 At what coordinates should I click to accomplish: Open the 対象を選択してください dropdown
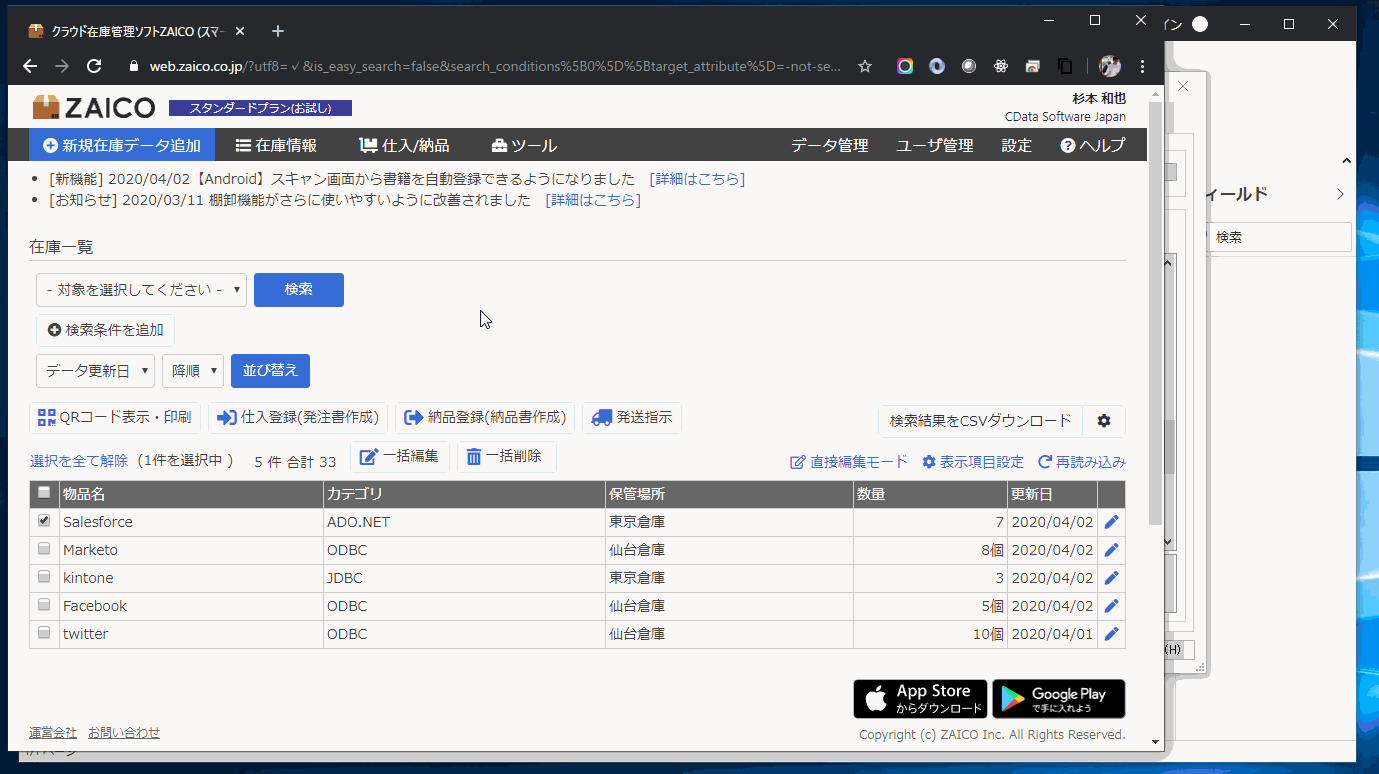click(x=141, y=290)
